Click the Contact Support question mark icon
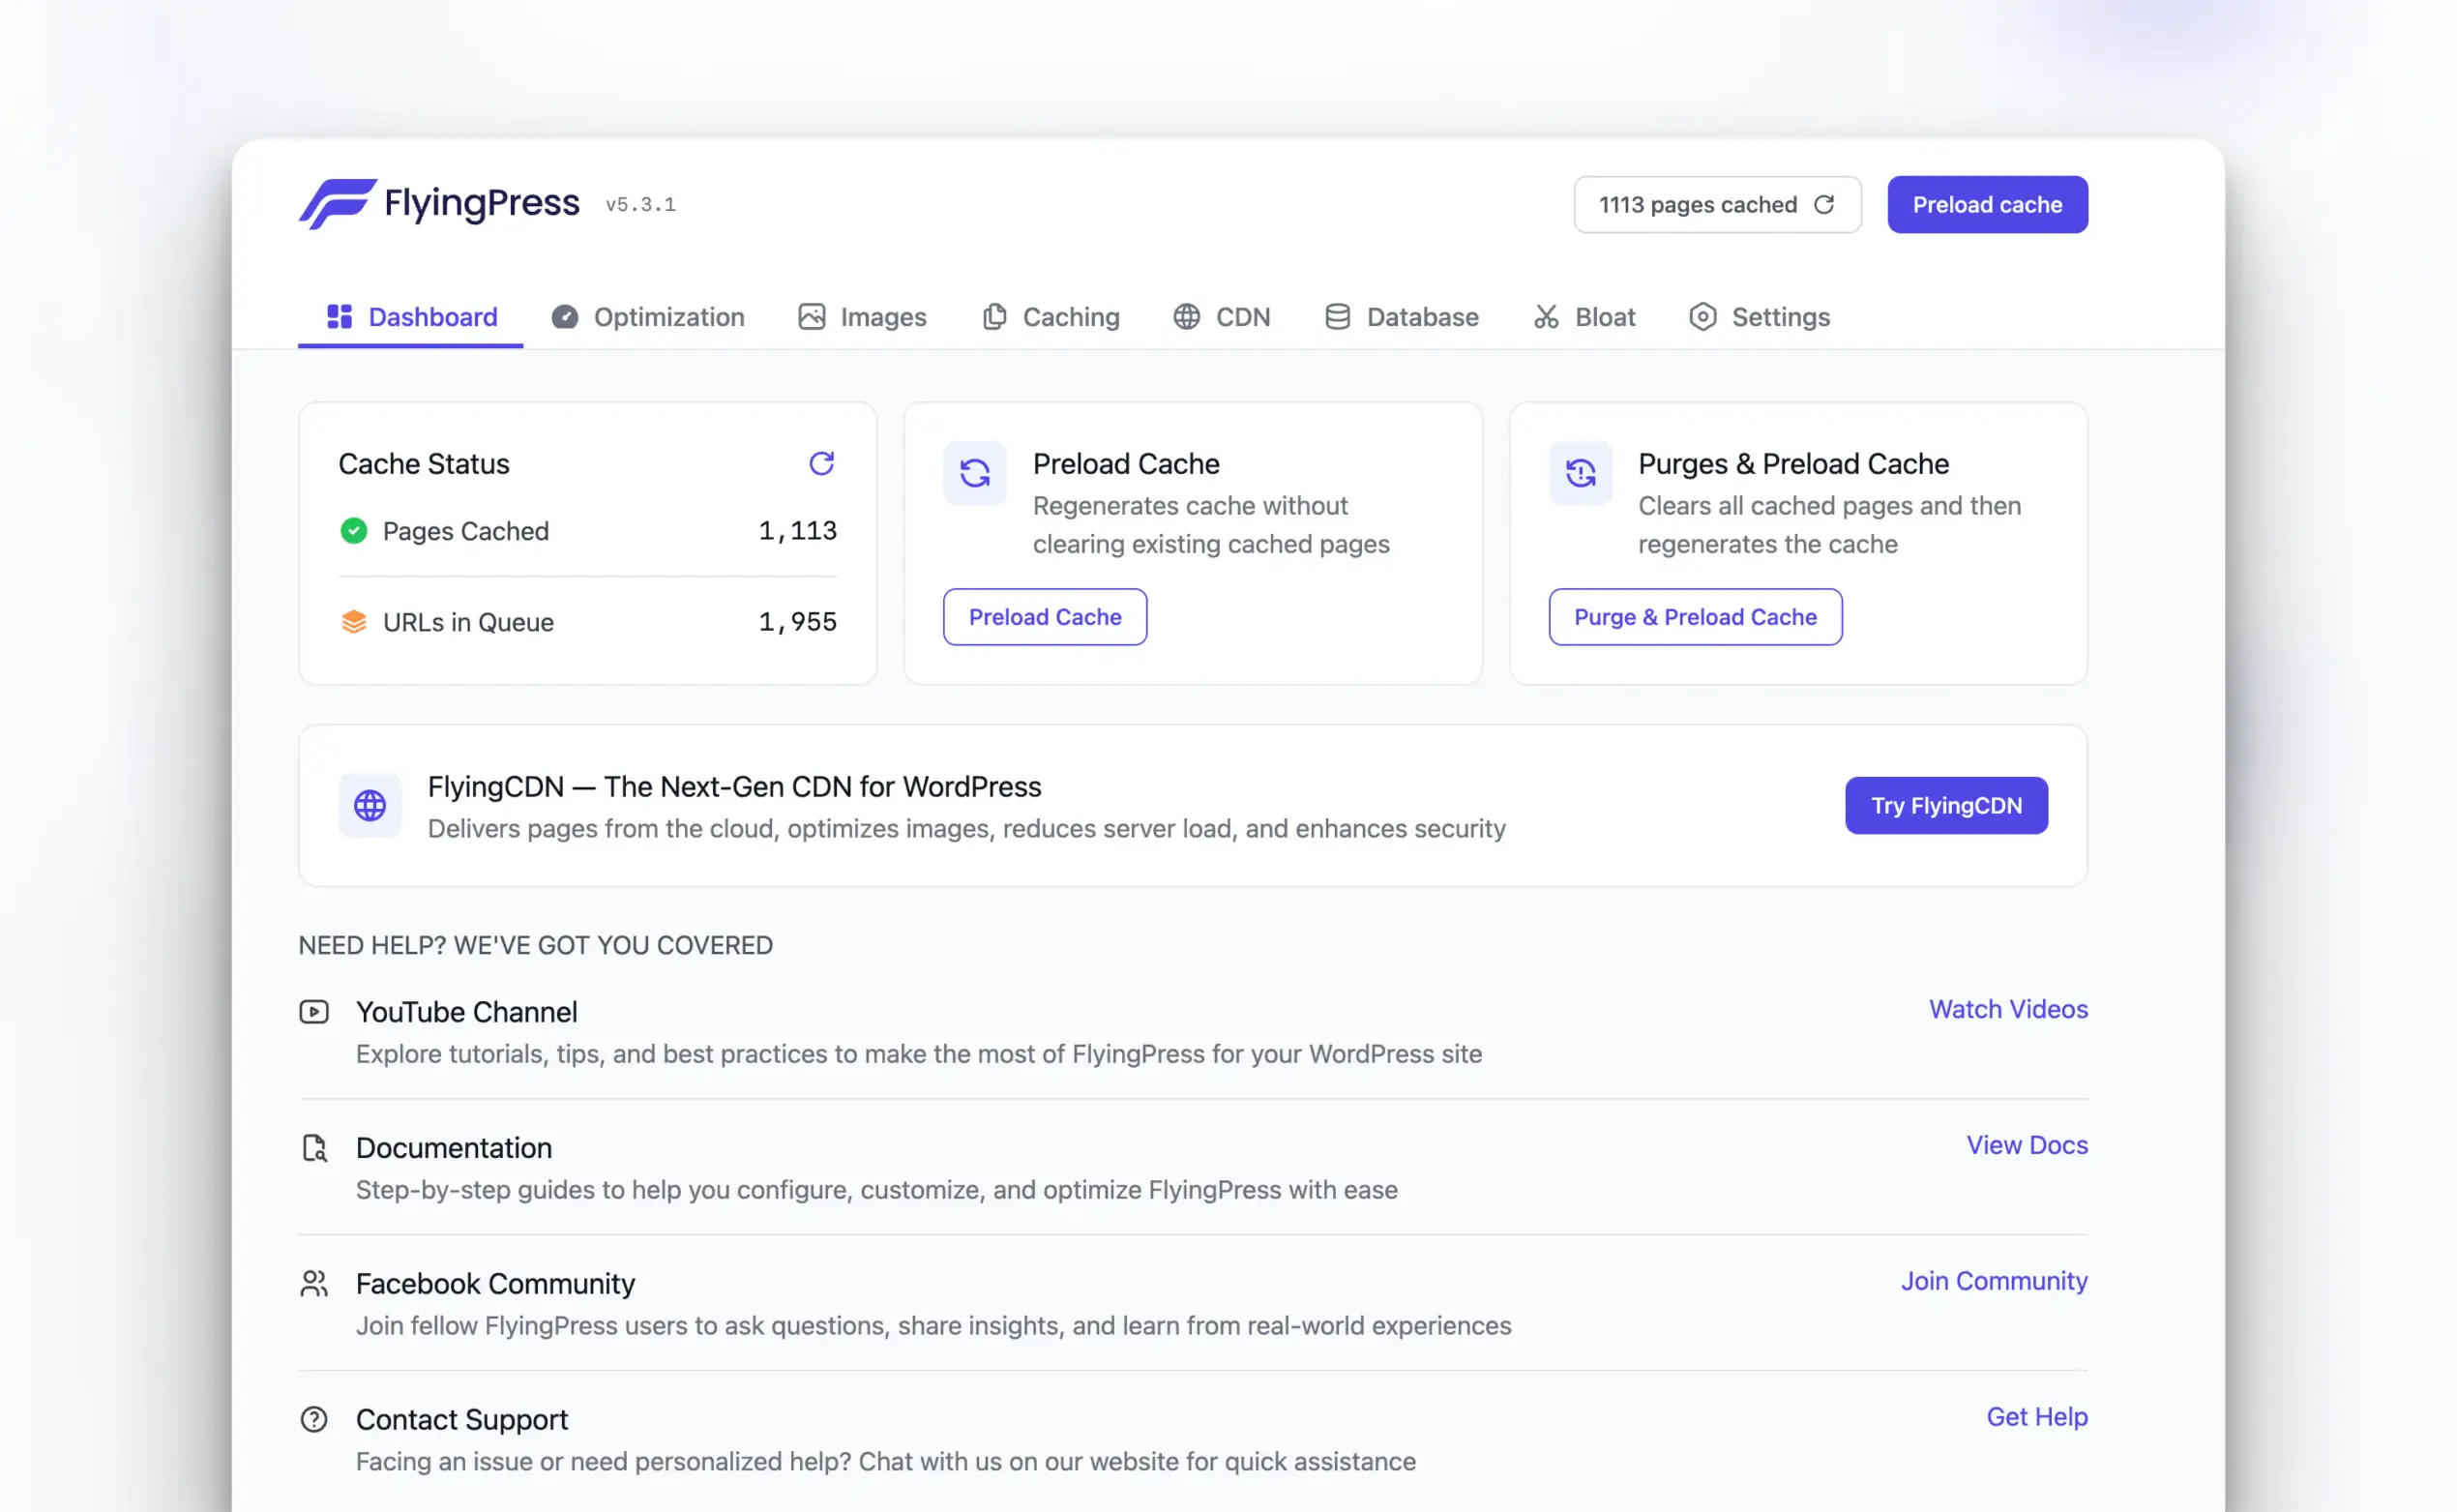The height and width of the screenshot is (1512, 2457). [x=314, y=1419]
